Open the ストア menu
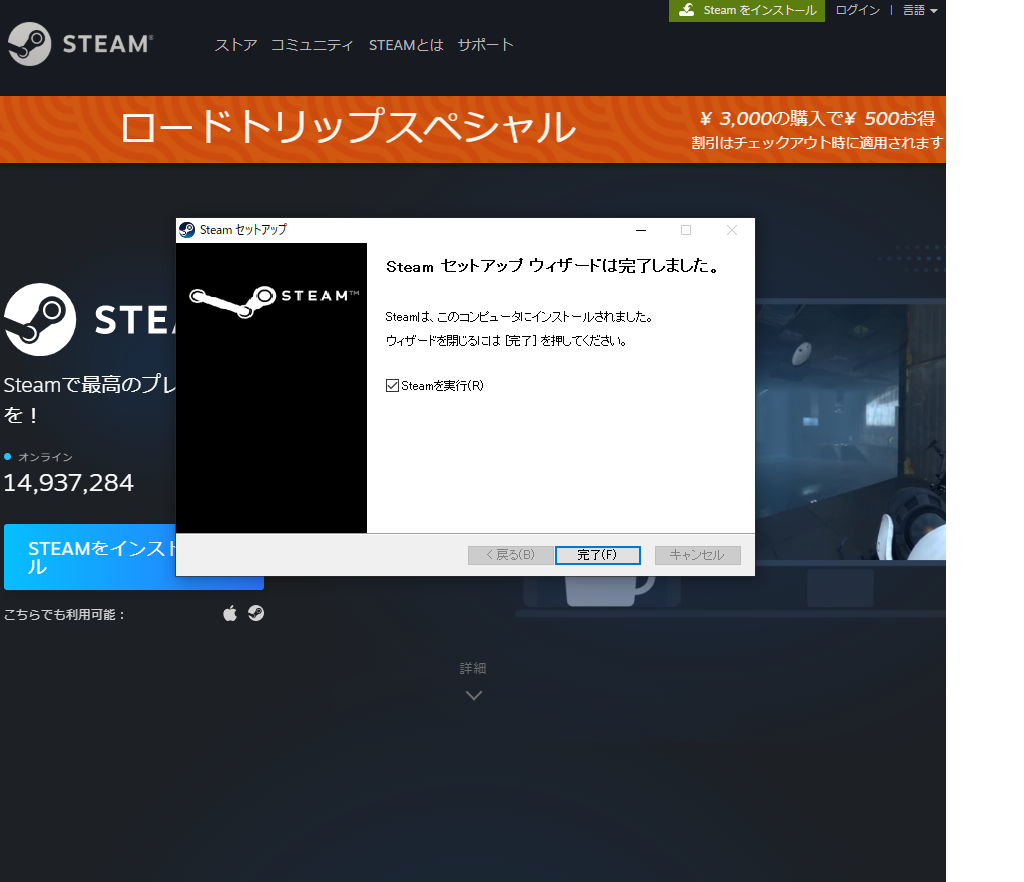Viewport: 1024px width, 882px height. point(236,44)
